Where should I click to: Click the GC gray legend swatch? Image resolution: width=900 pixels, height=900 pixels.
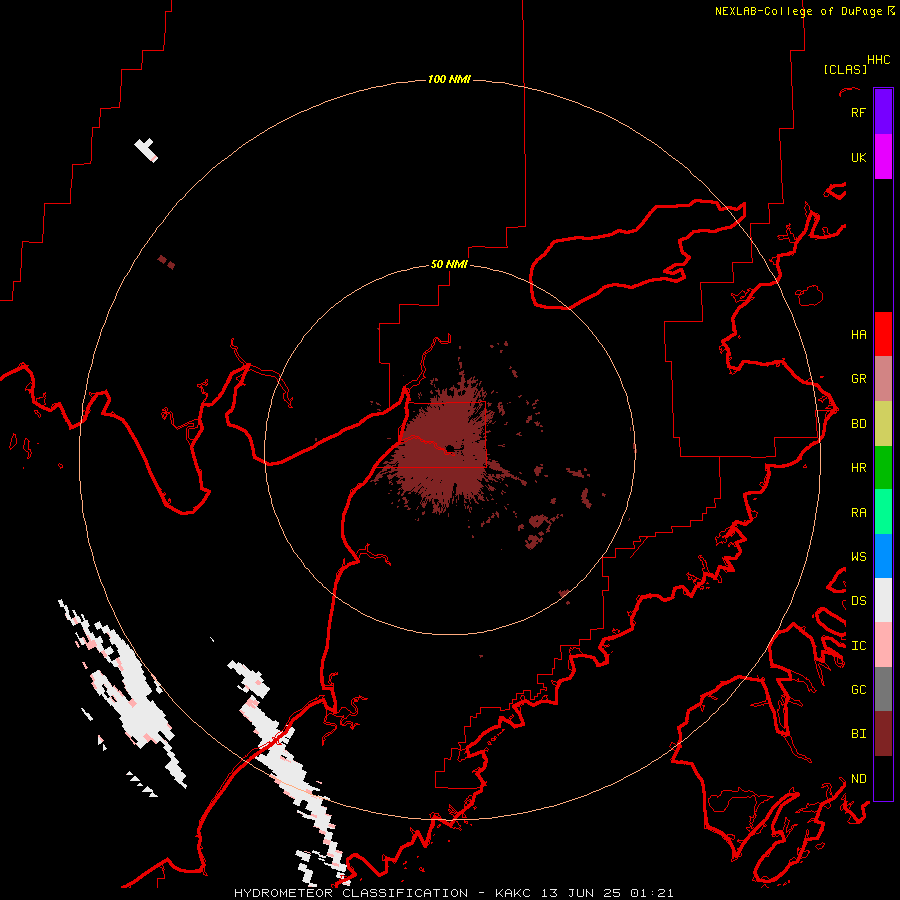click(883, 689)
